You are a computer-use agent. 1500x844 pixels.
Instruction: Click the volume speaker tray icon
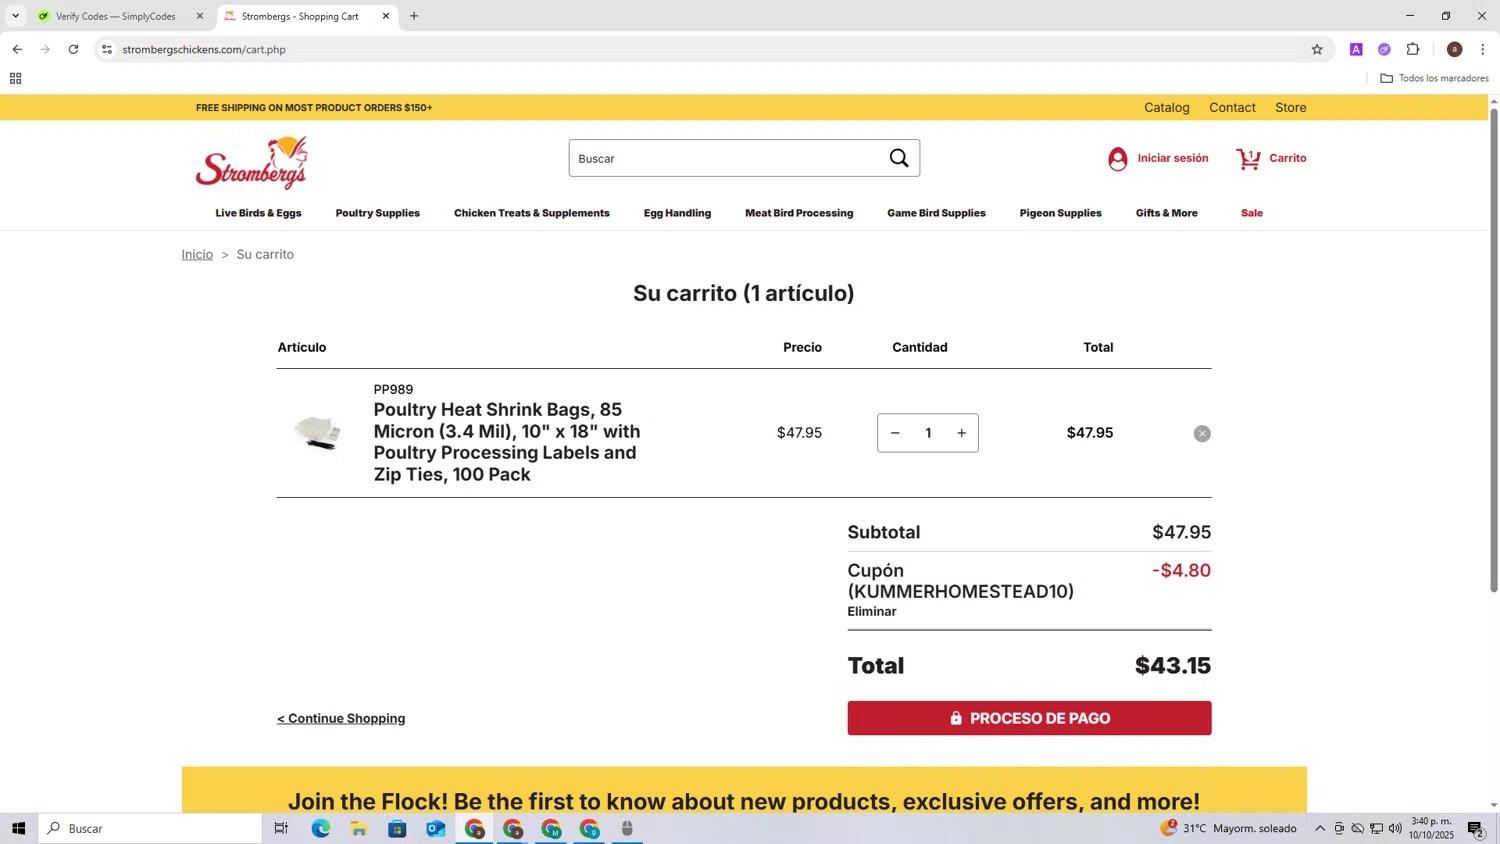[x=1395, y=828]
